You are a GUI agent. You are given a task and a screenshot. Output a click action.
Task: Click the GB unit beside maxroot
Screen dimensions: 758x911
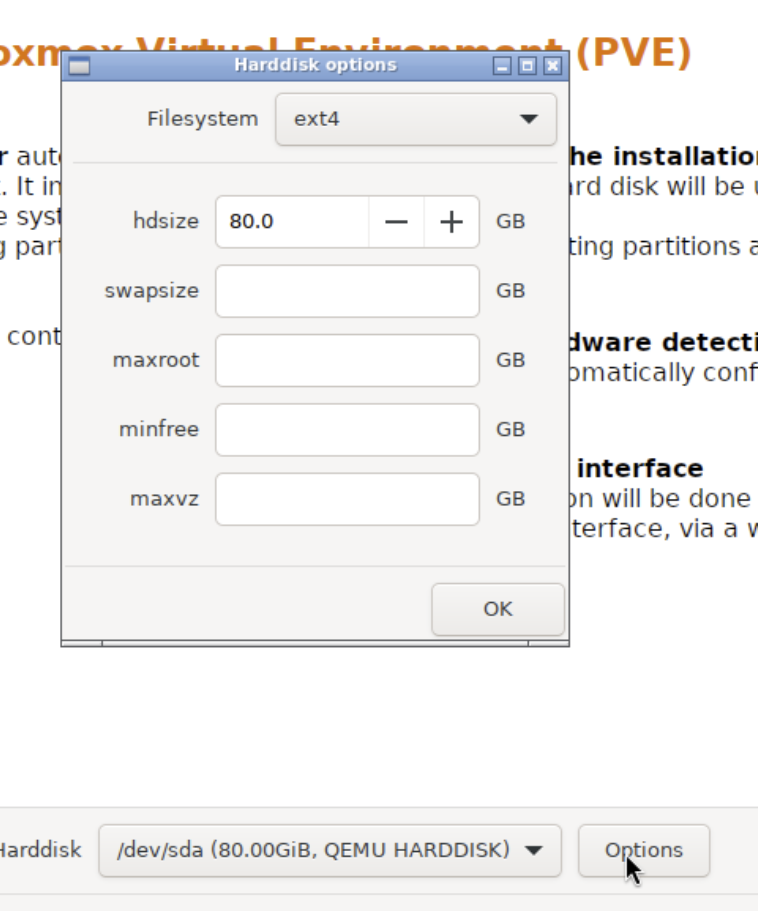coord(511,360)
